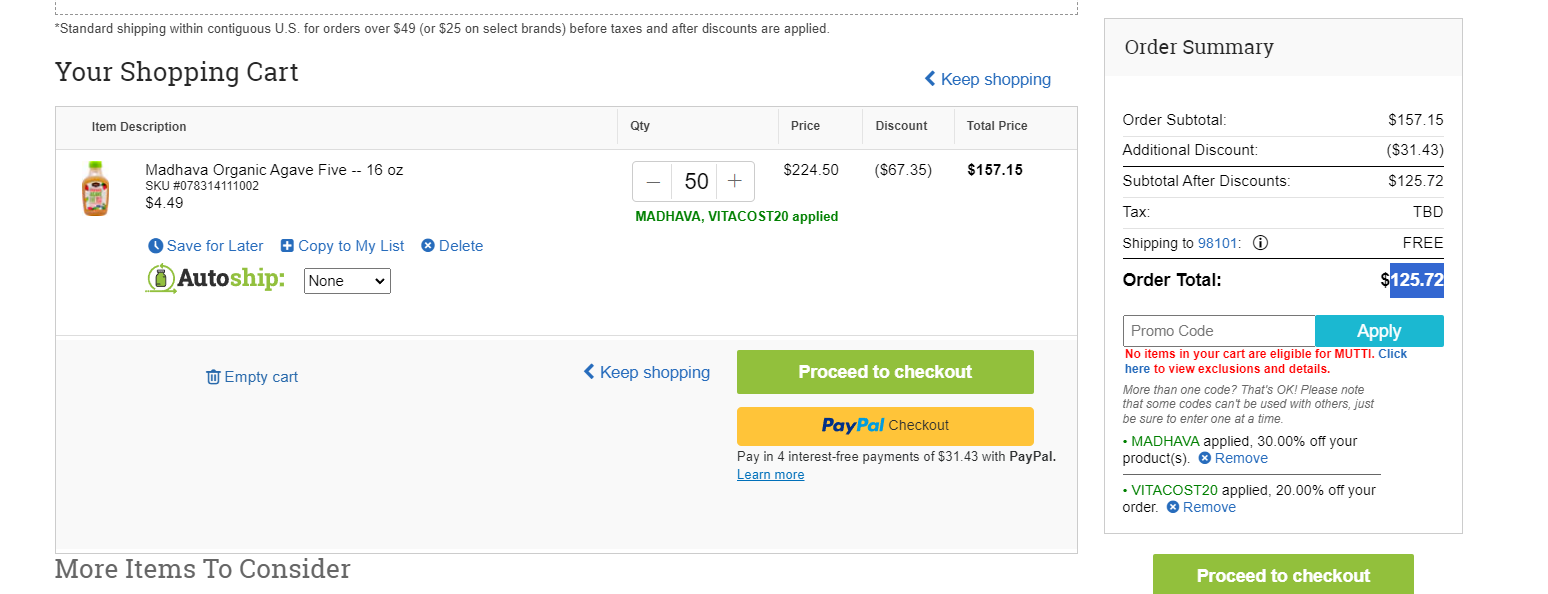Click the Promo Code input field
This screenshot has width=1548, height=594.
pos(1219,331)
